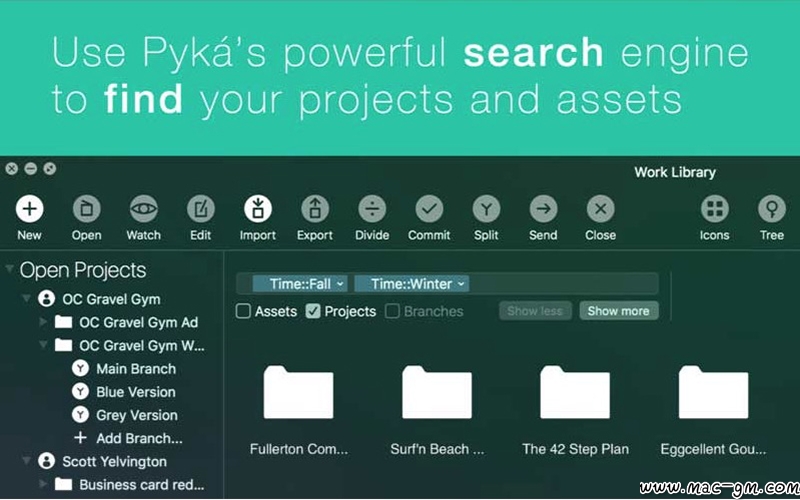
Task: Collapse the Scott Yelvington node
Action: [27, 461]
